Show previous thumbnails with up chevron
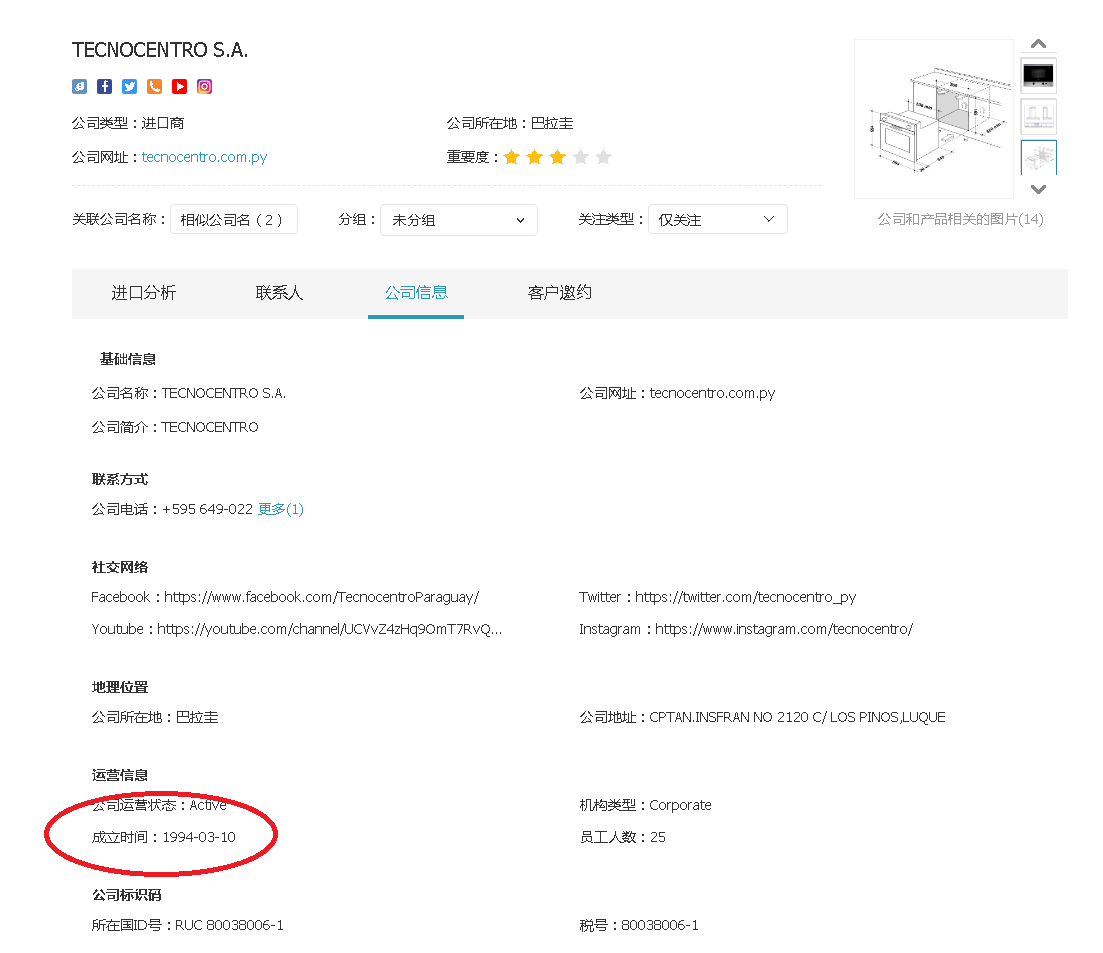Screen dimensions: 1103x953 (x=1038, y=44)
